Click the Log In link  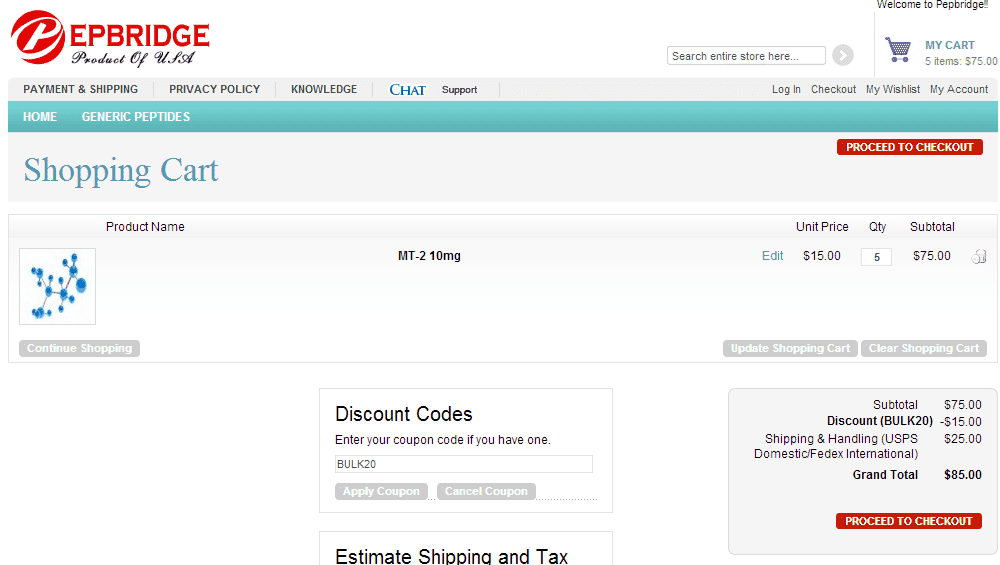pos(786,90)
